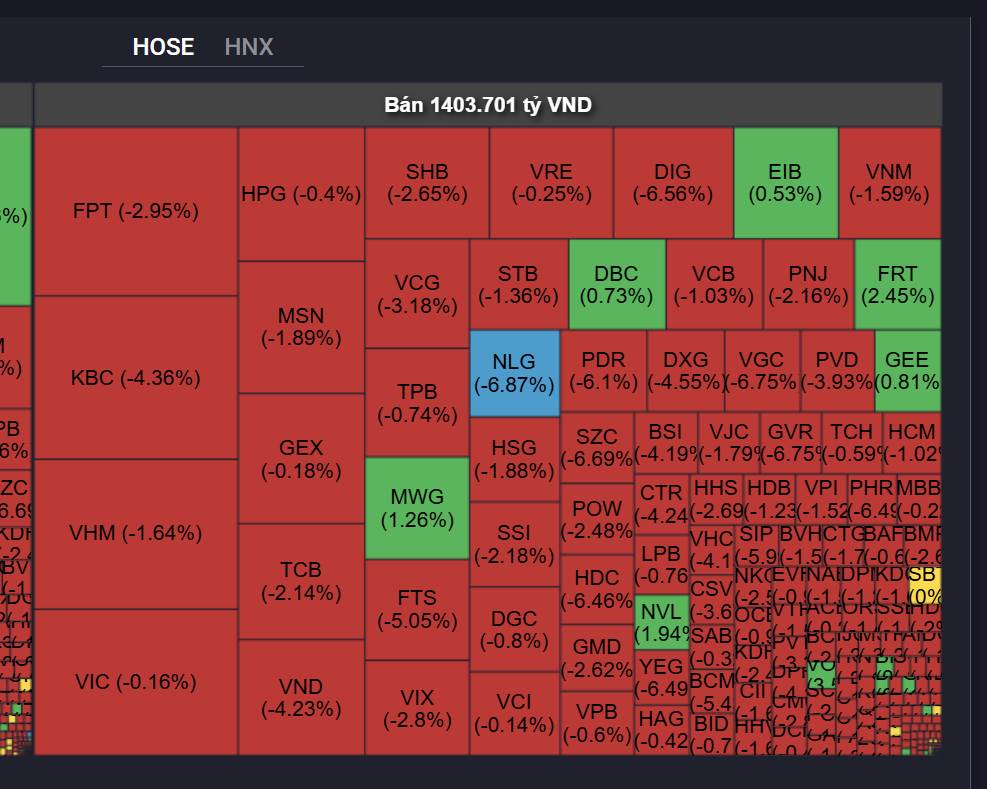Click the Bán 1403.701 tỷ VND header
Screen dimensions: 987x789
(x=488, y=105)
